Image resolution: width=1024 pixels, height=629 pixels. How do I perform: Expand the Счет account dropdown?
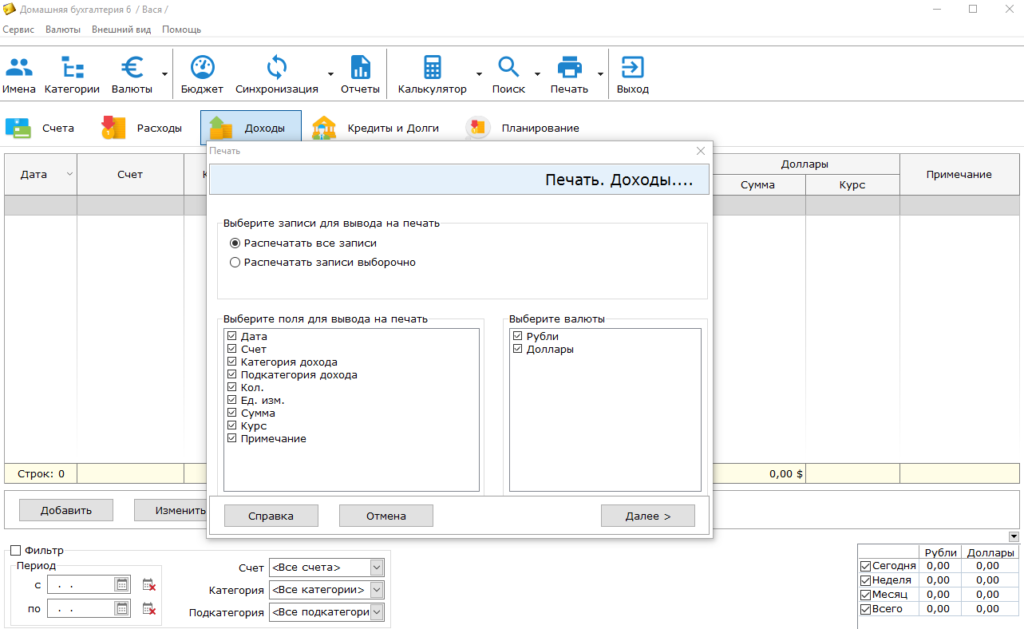(376, 567)
